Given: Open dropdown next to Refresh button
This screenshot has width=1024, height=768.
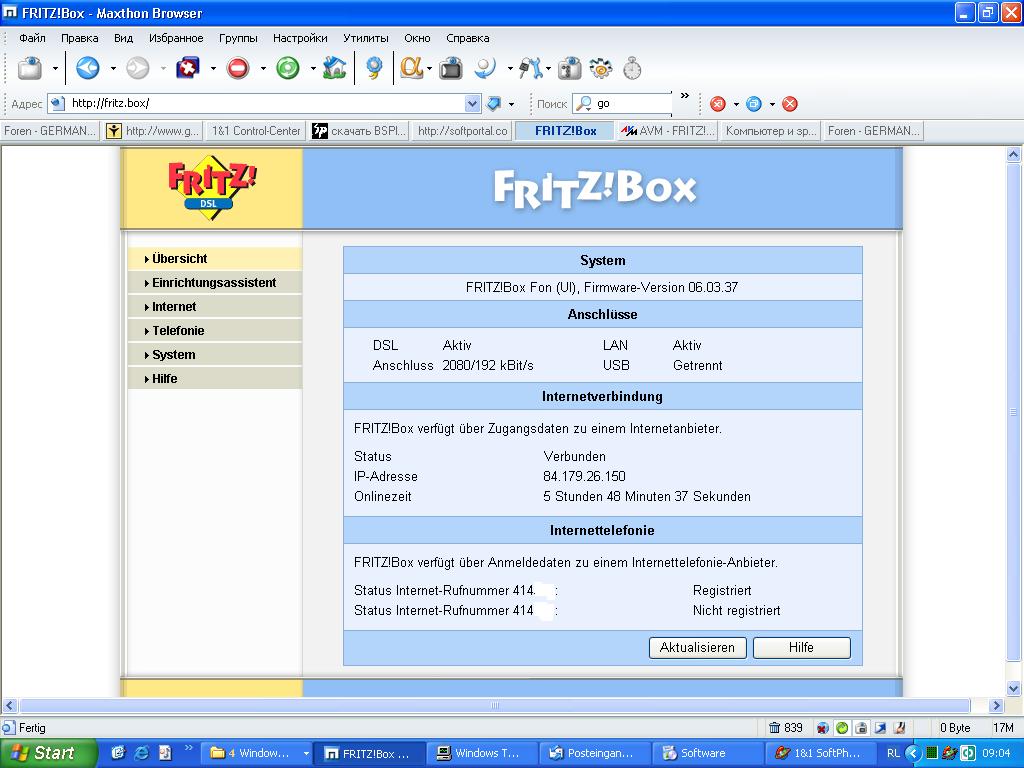Looking at the screenshot, I should pyautogui.click(x=313, y=68).
